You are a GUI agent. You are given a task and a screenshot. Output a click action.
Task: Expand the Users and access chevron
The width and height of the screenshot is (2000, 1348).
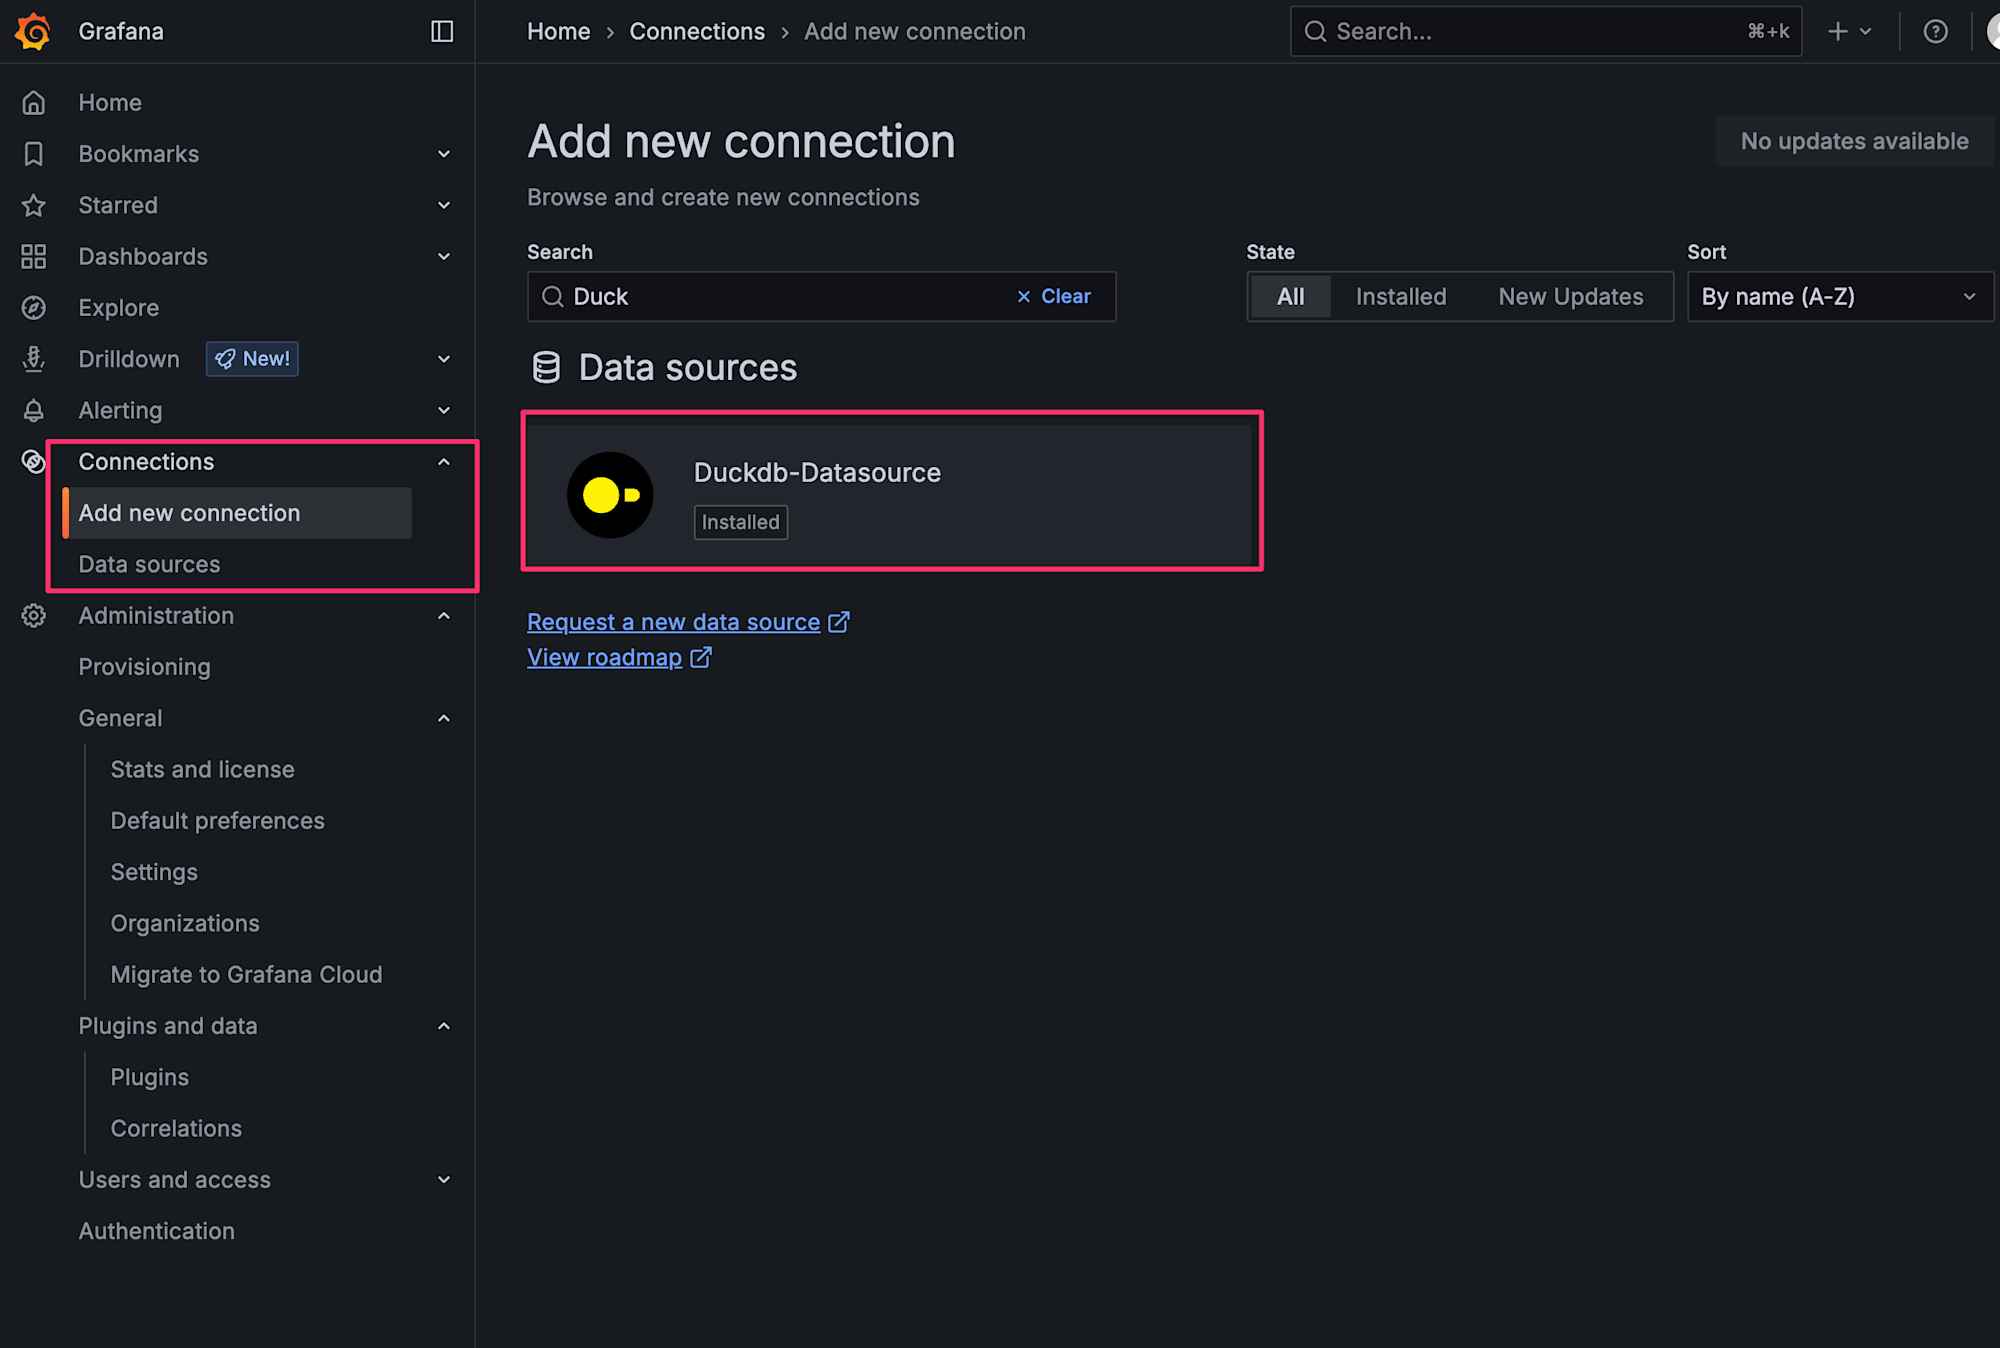(444, 1179)
